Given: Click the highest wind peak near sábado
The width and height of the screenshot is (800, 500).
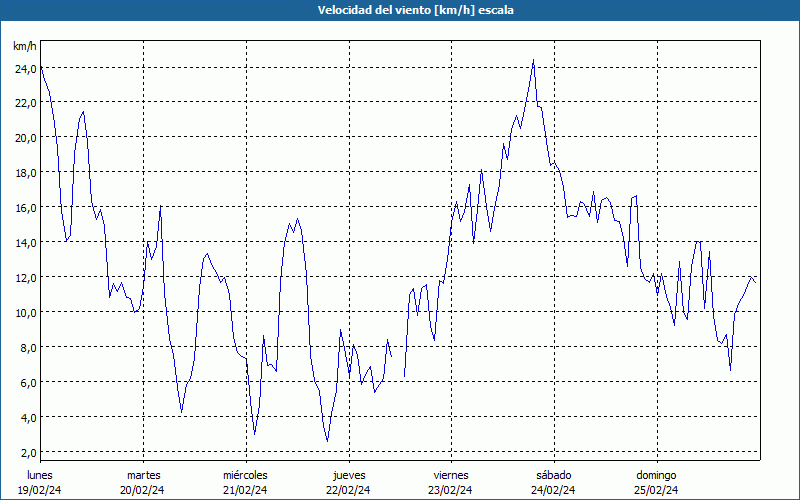Looking at the screenshot, I should click(x=533, y=60).
